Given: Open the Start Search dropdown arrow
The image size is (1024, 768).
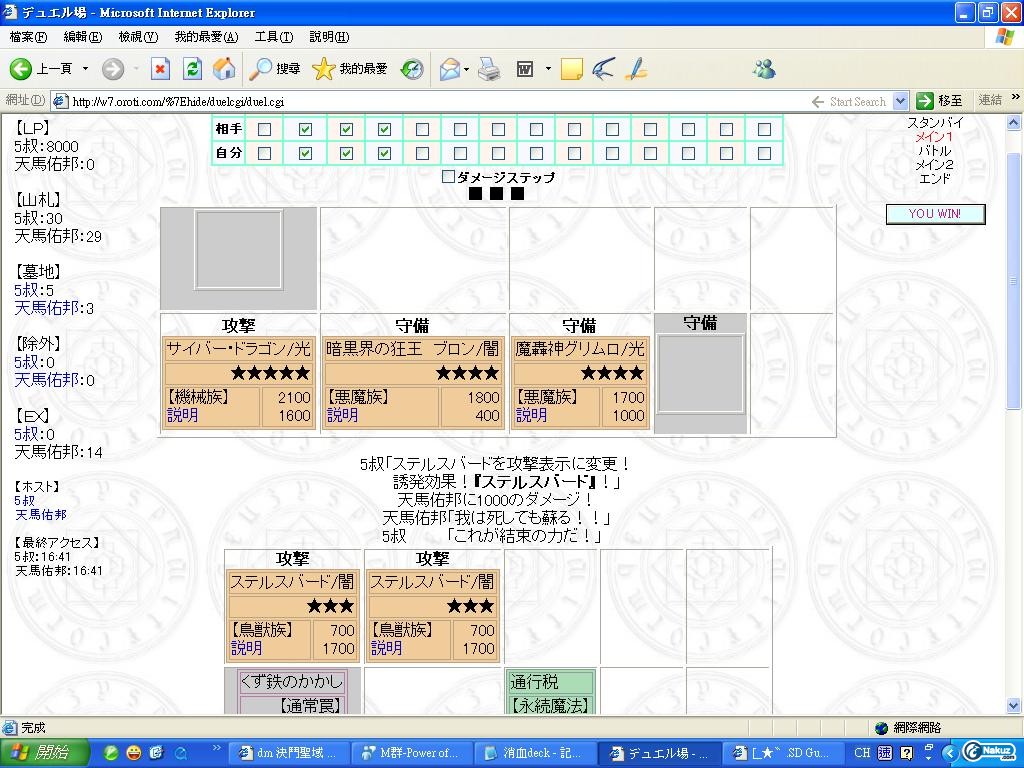Looking at the screenshot, I should point(900,101).
